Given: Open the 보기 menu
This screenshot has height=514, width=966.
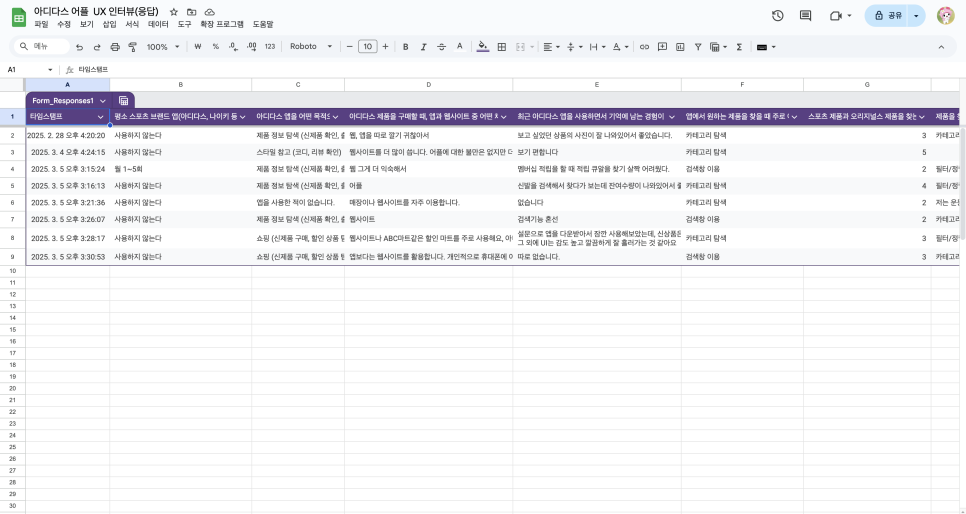Looking at the screenshot, I should click(87, 25).
